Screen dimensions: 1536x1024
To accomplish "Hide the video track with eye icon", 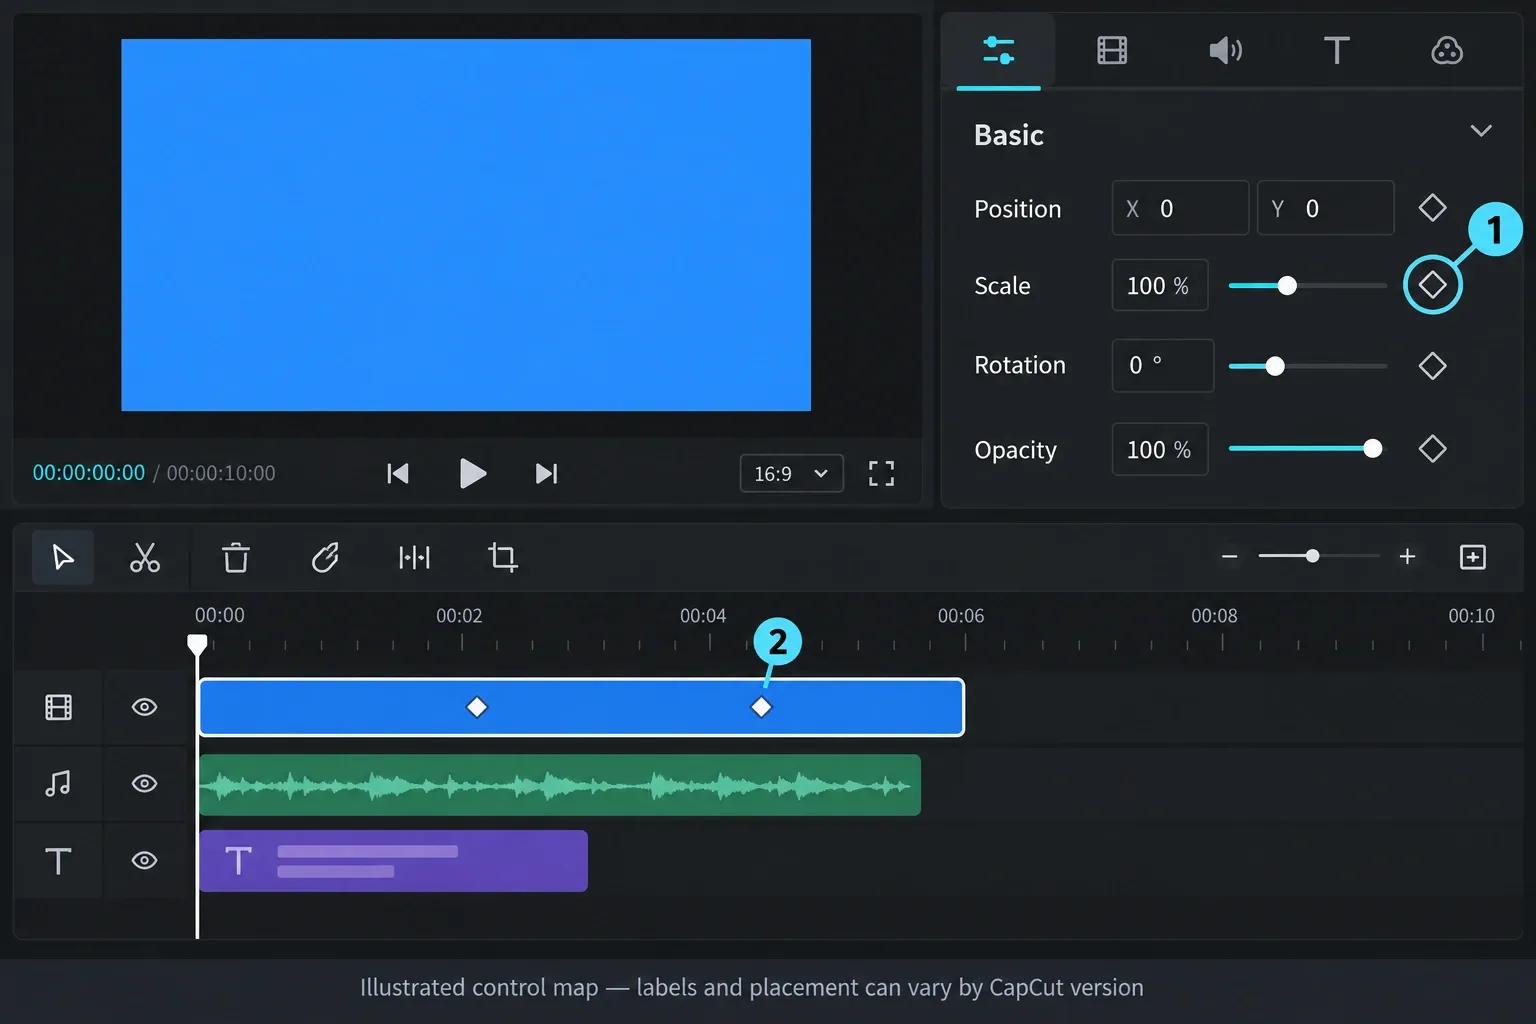I will (144, 707).
